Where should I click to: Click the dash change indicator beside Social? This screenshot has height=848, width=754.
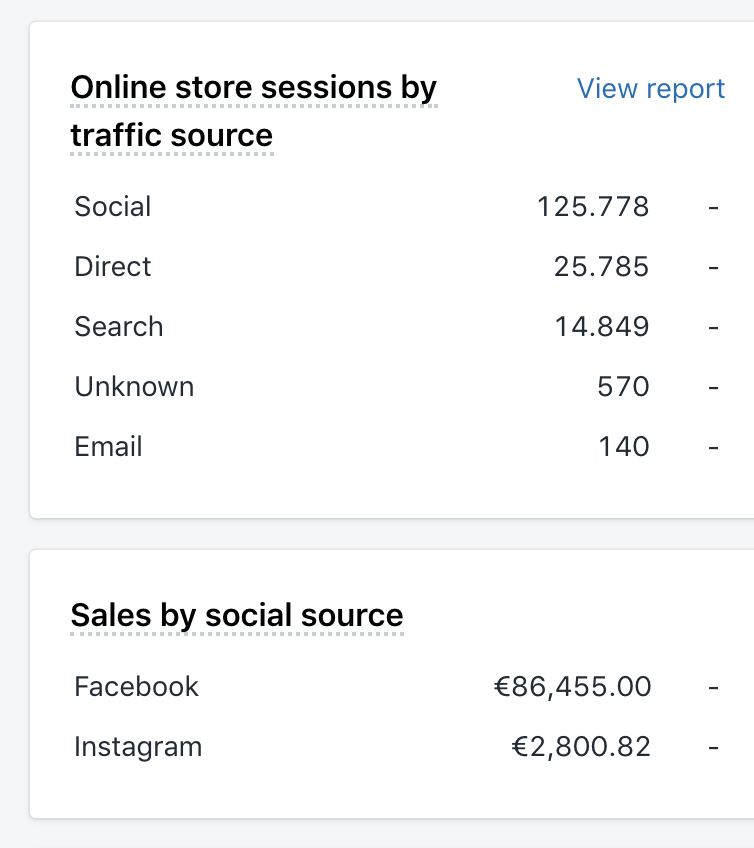point(713,207)
